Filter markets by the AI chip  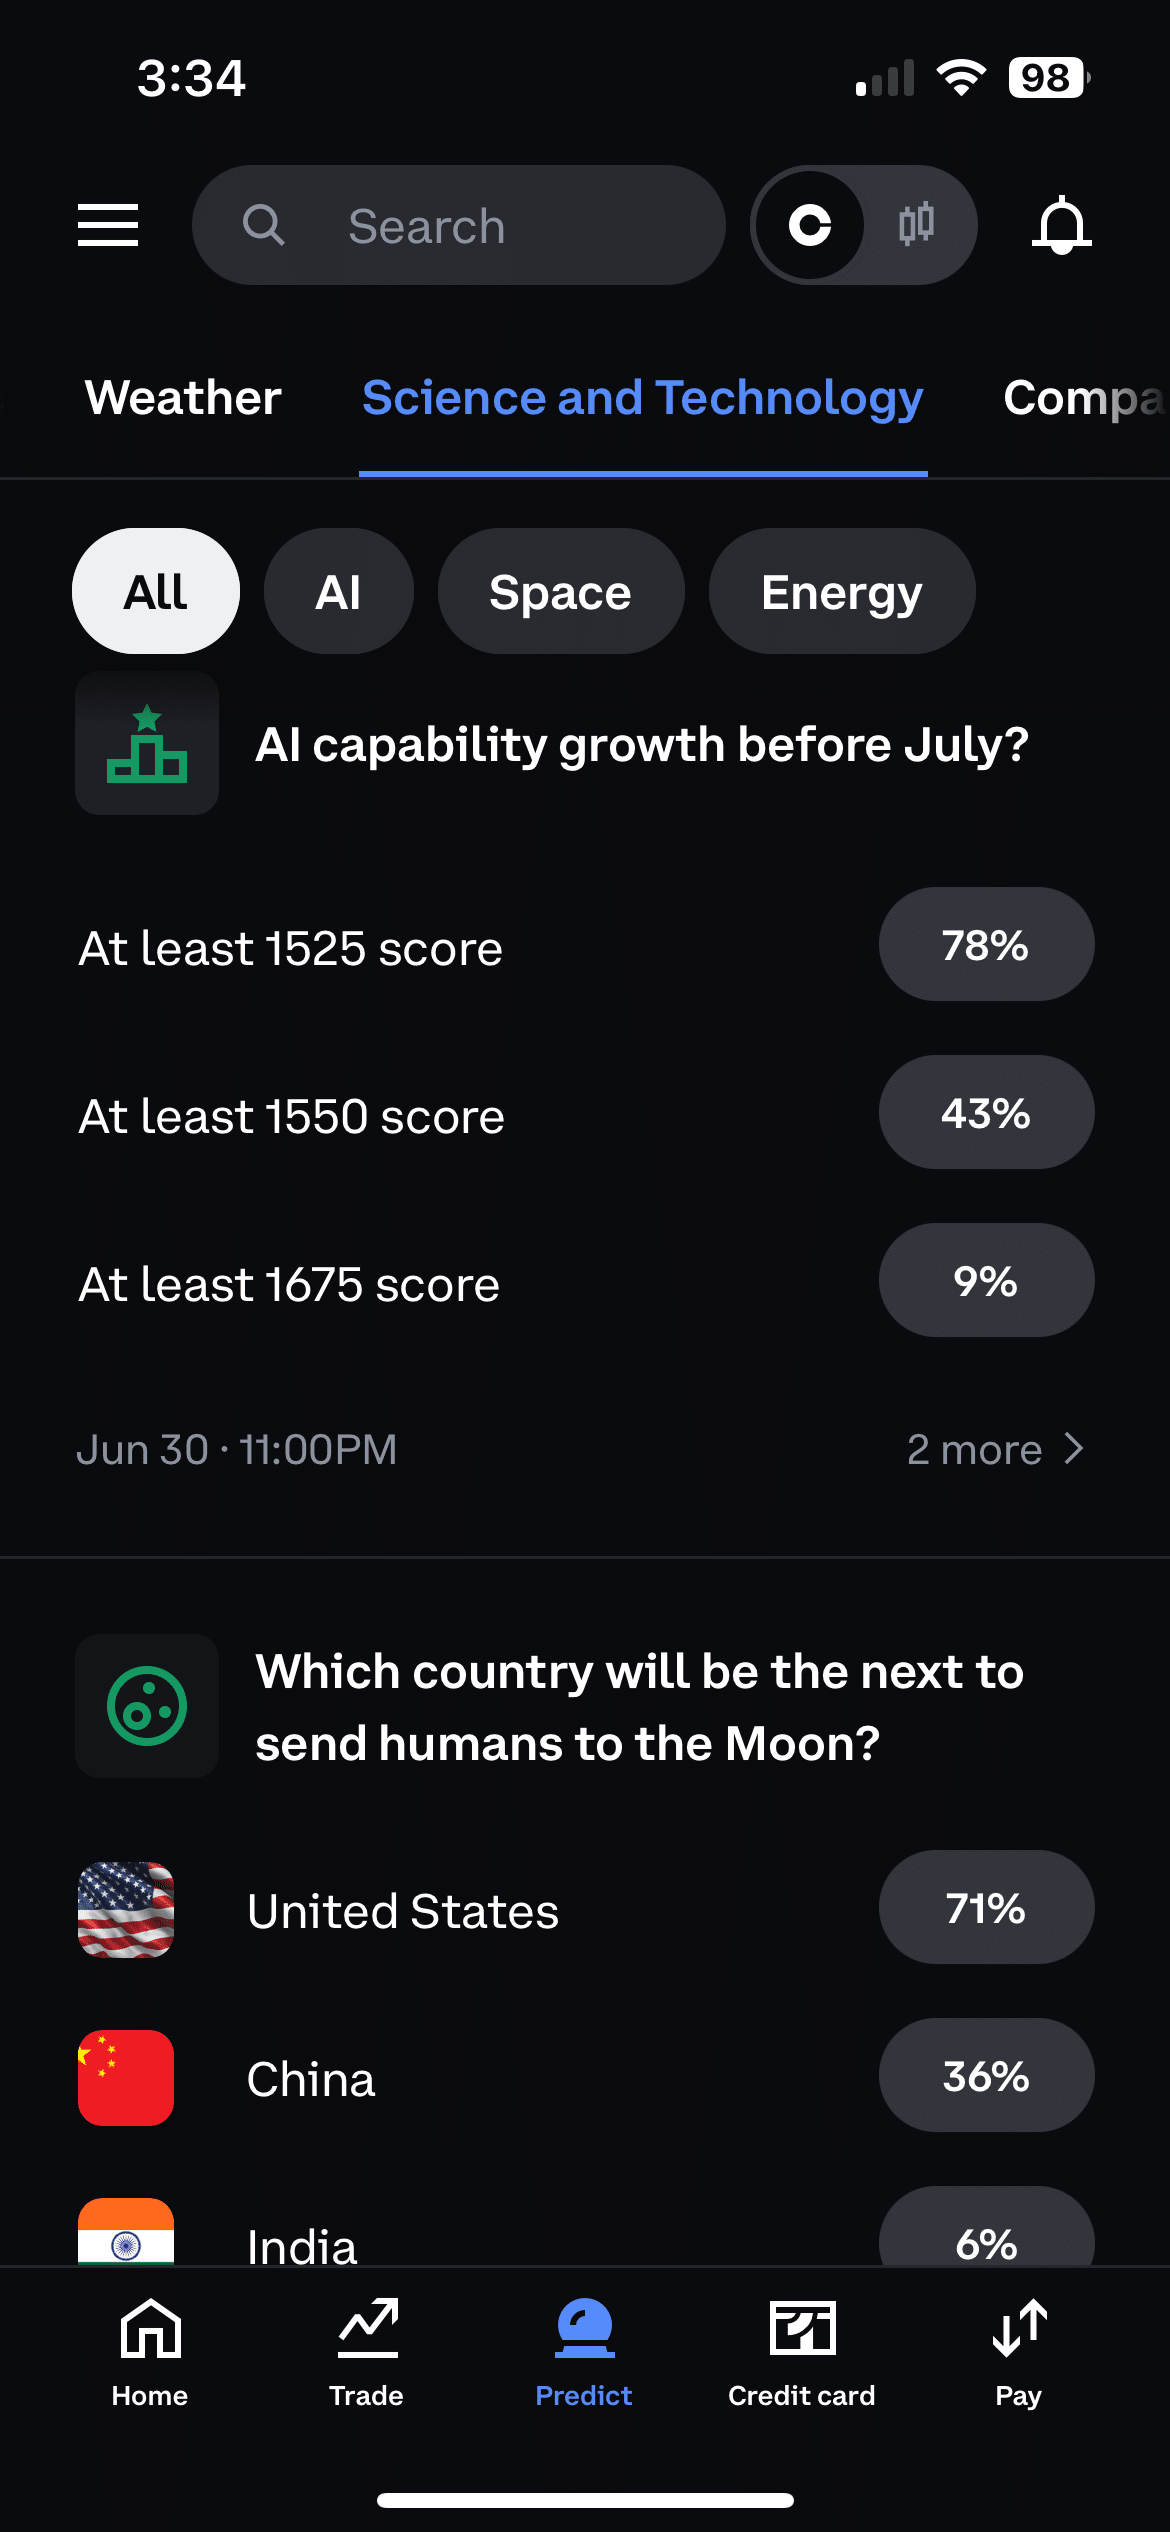[338, 591]
